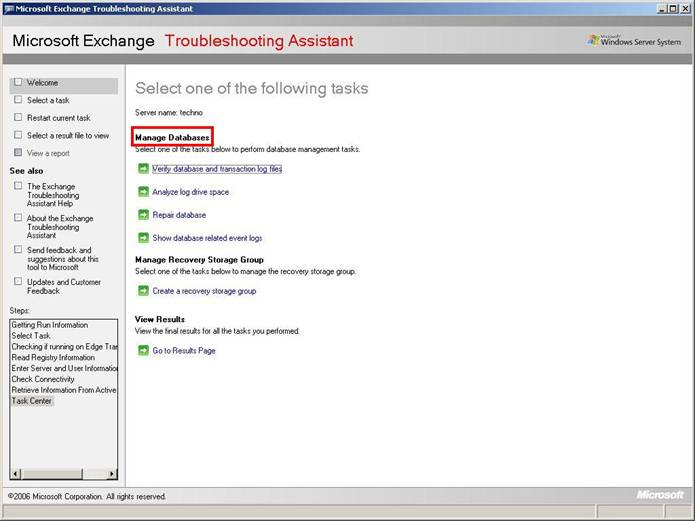Screen dimensions: 695x521
Task: Click the green arrow beside Analyze log drive space
Action: [x=143, y=192]
